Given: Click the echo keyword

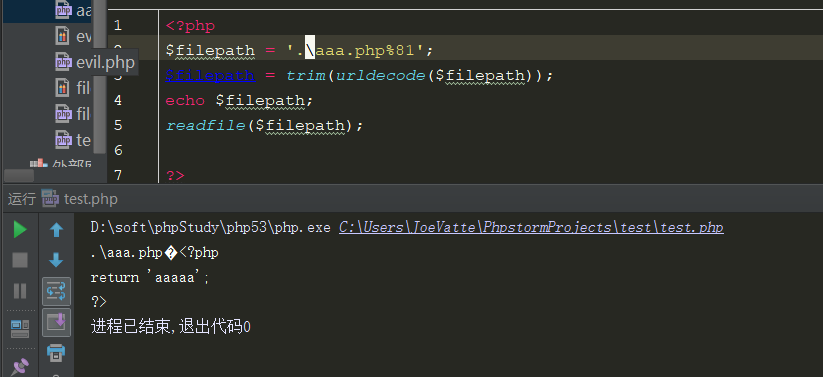Looking at the screenshot, I should pos(185,100).
